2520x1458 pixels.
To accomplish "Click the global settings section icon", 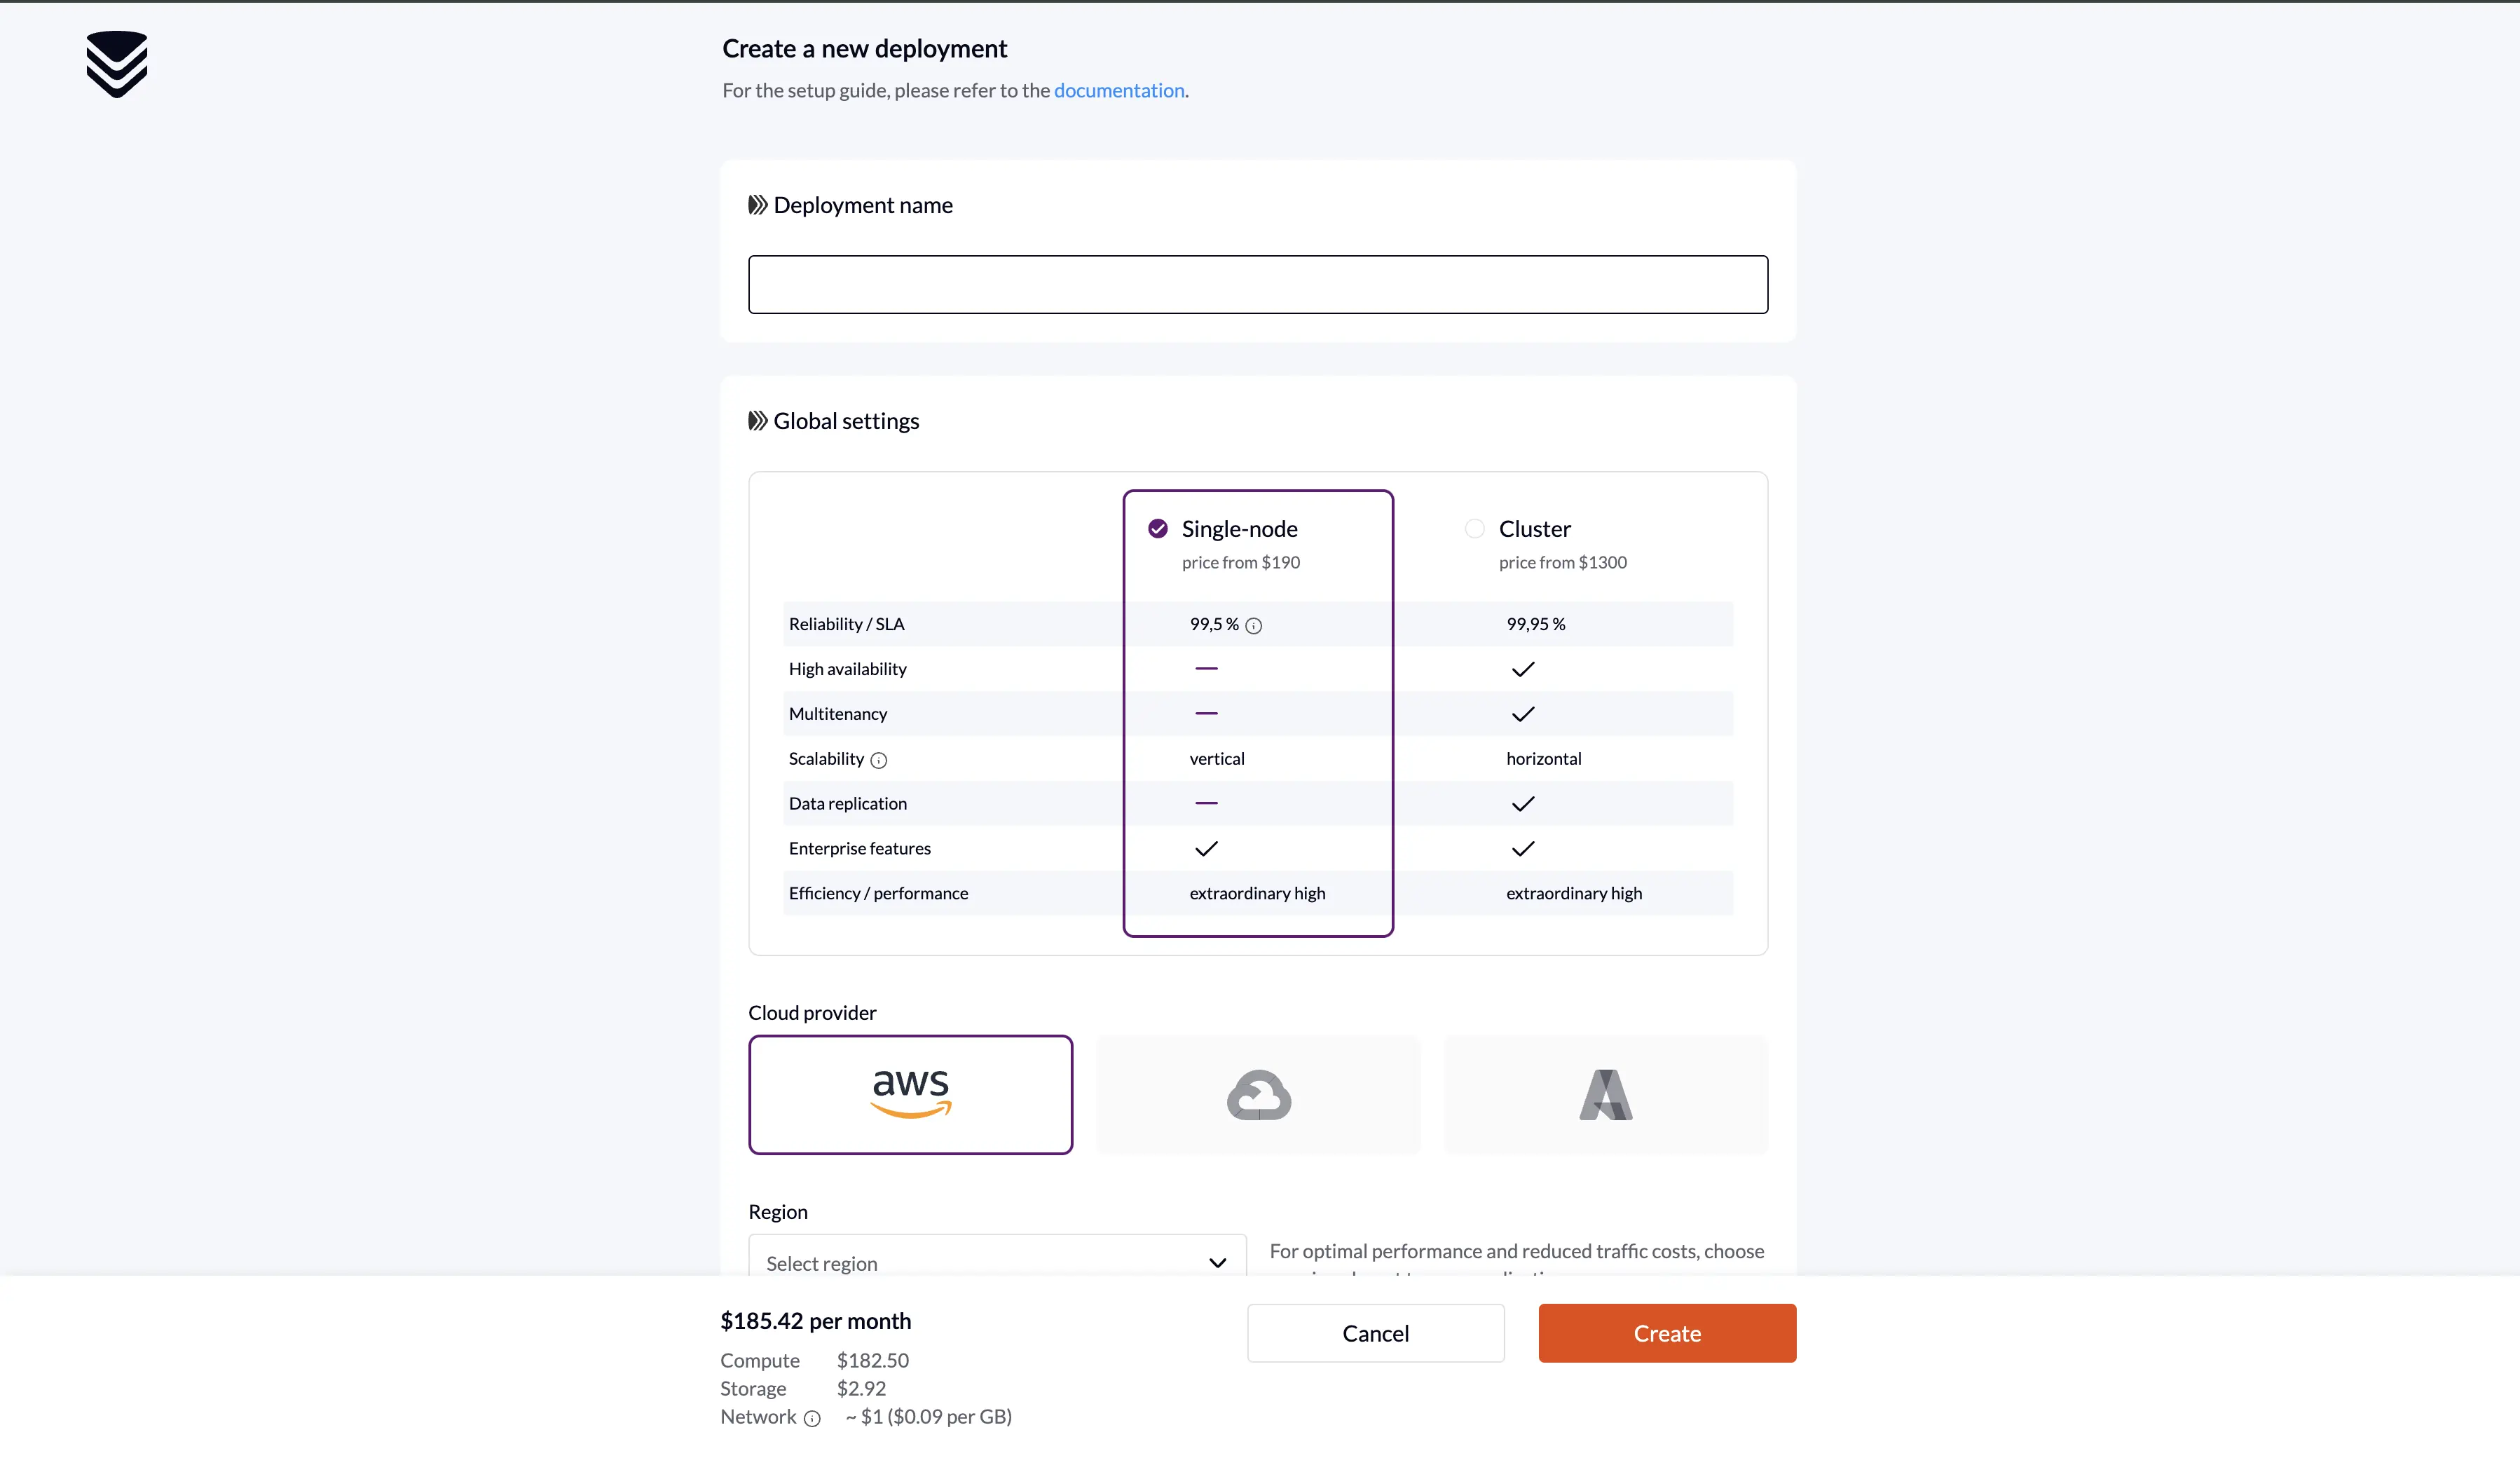I will [x=756, y=420].
